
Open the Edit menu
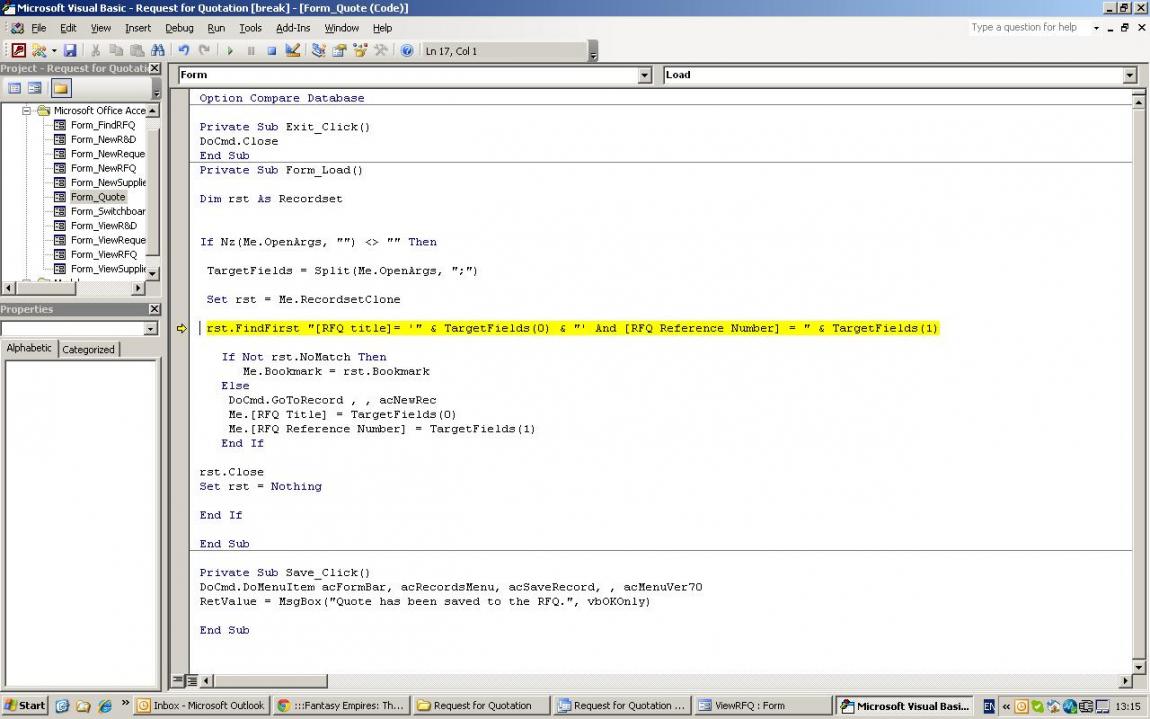pos(68,28)
